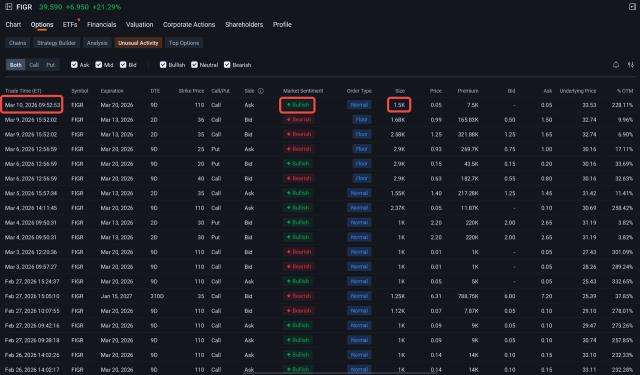Uncheck the Ask checkbox

click(x=74, y=64)
